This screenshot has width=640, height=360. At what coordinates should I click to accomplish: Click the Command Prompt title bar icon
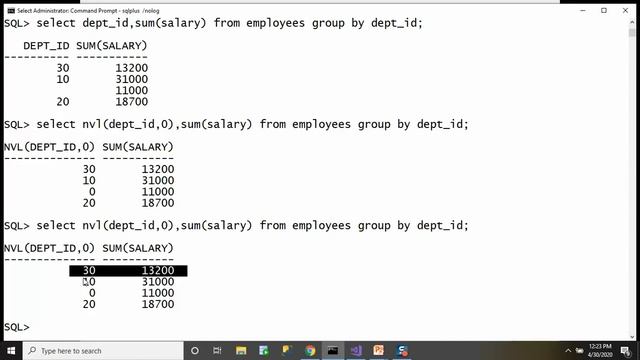[x=11, y=11]
